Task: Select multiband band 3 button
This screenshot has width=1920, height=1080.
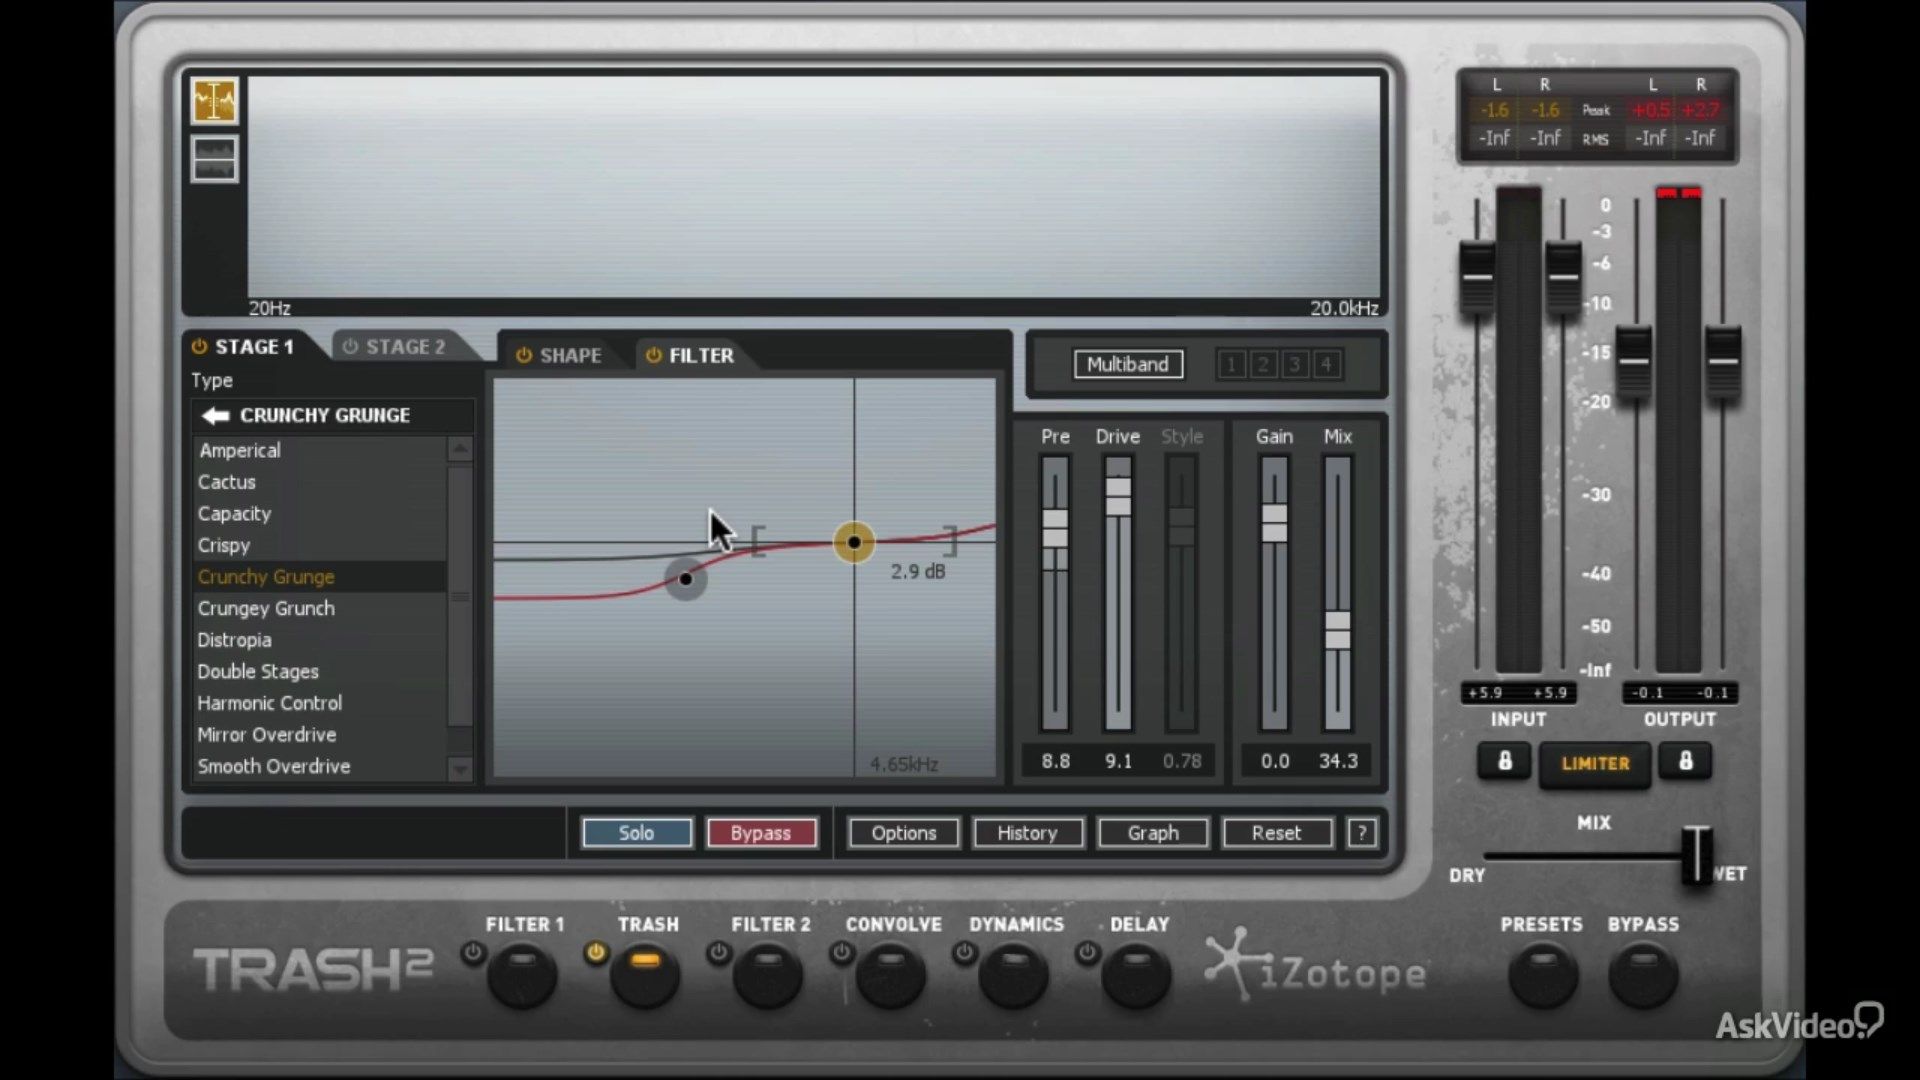Action: (x=1295, y=364)
